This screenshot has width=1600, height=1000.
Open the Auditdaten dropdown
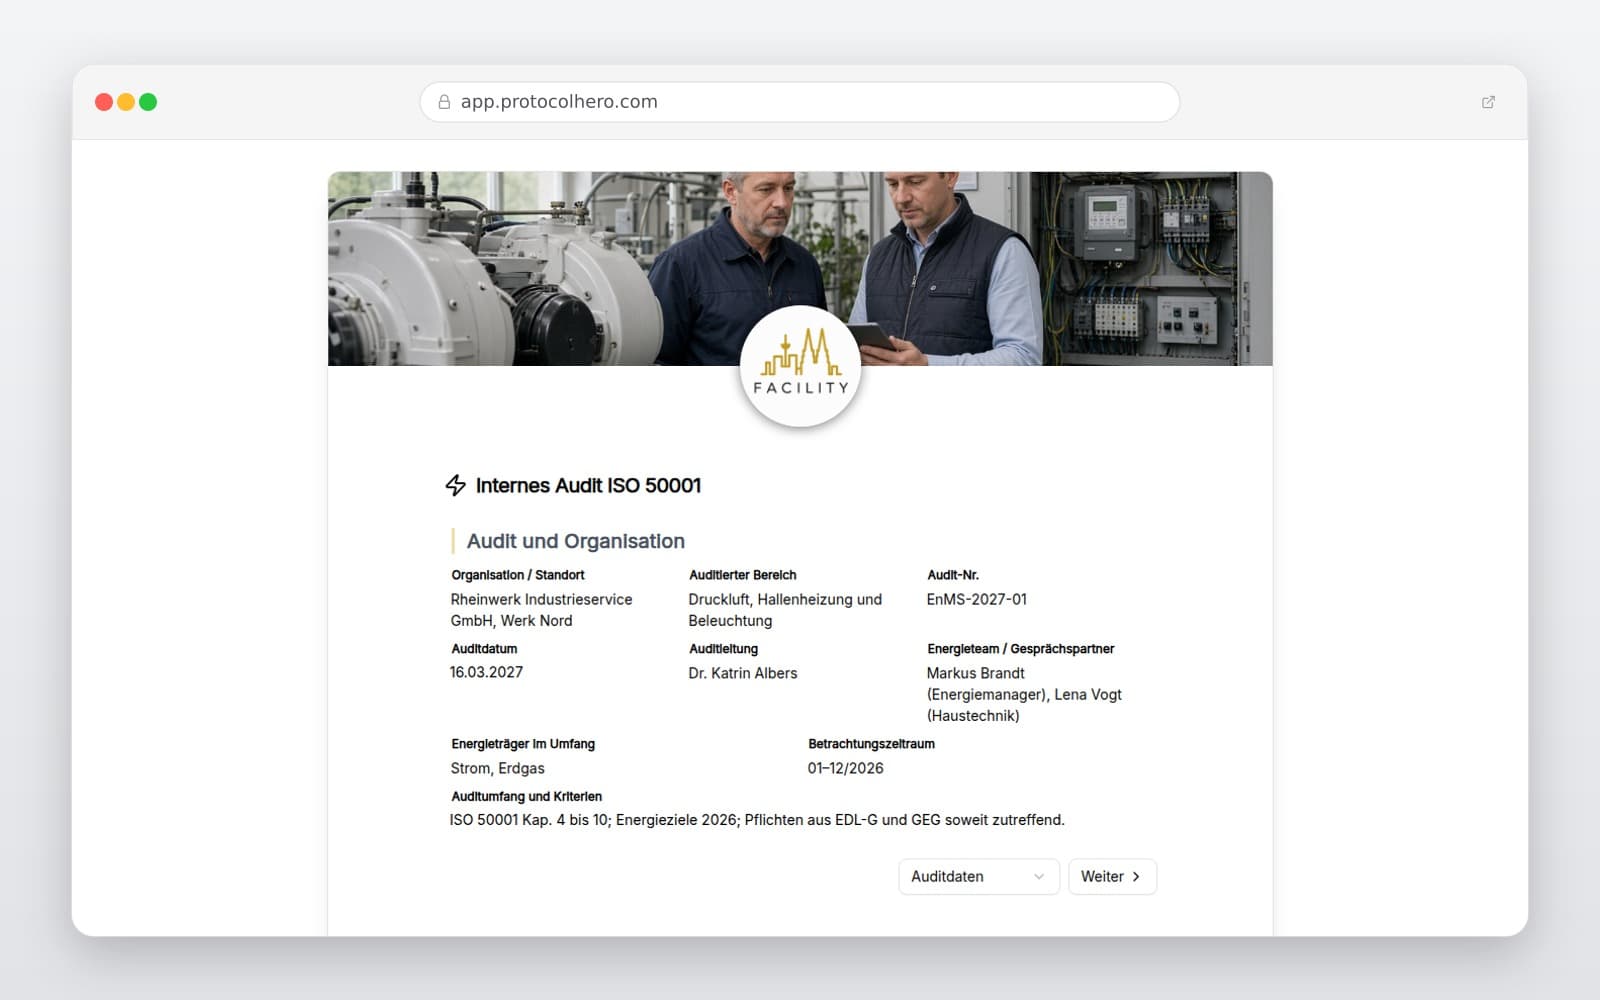point(978,877)
